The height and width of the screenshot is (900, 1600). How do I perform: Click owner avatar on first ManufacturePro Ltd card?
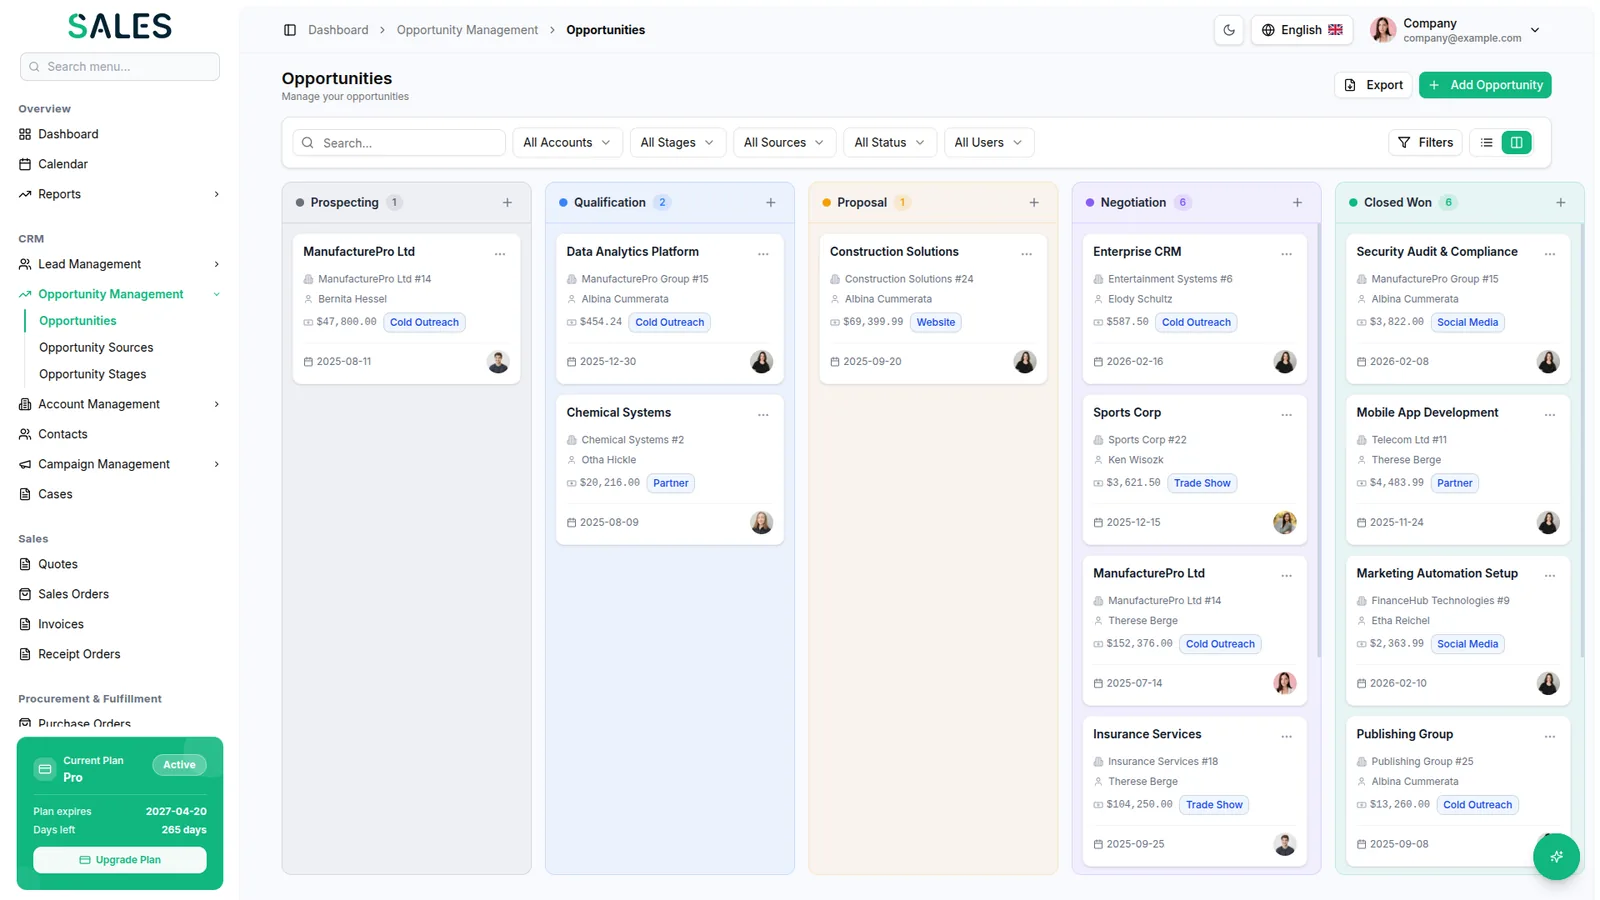(x=498, y=362)
